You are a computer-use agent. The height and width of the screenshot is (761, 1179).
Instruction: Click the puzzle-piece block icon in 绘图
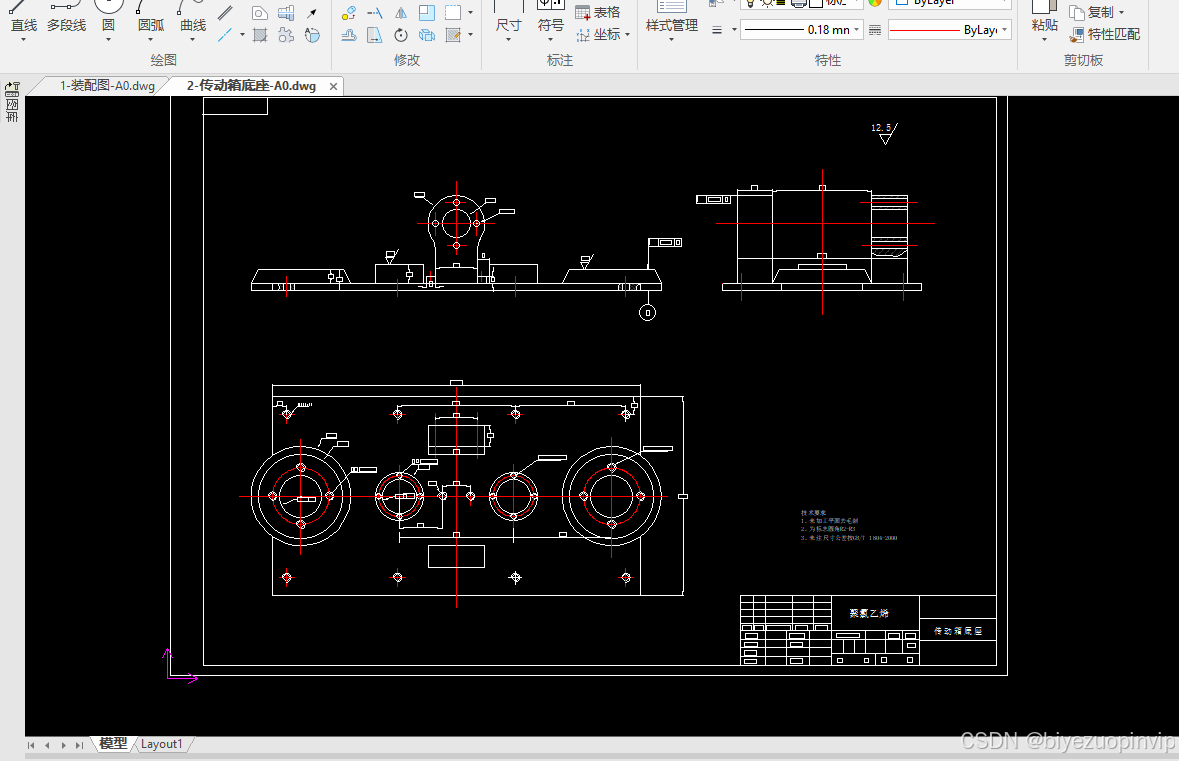pyautogui.click(x=286, y=35)
